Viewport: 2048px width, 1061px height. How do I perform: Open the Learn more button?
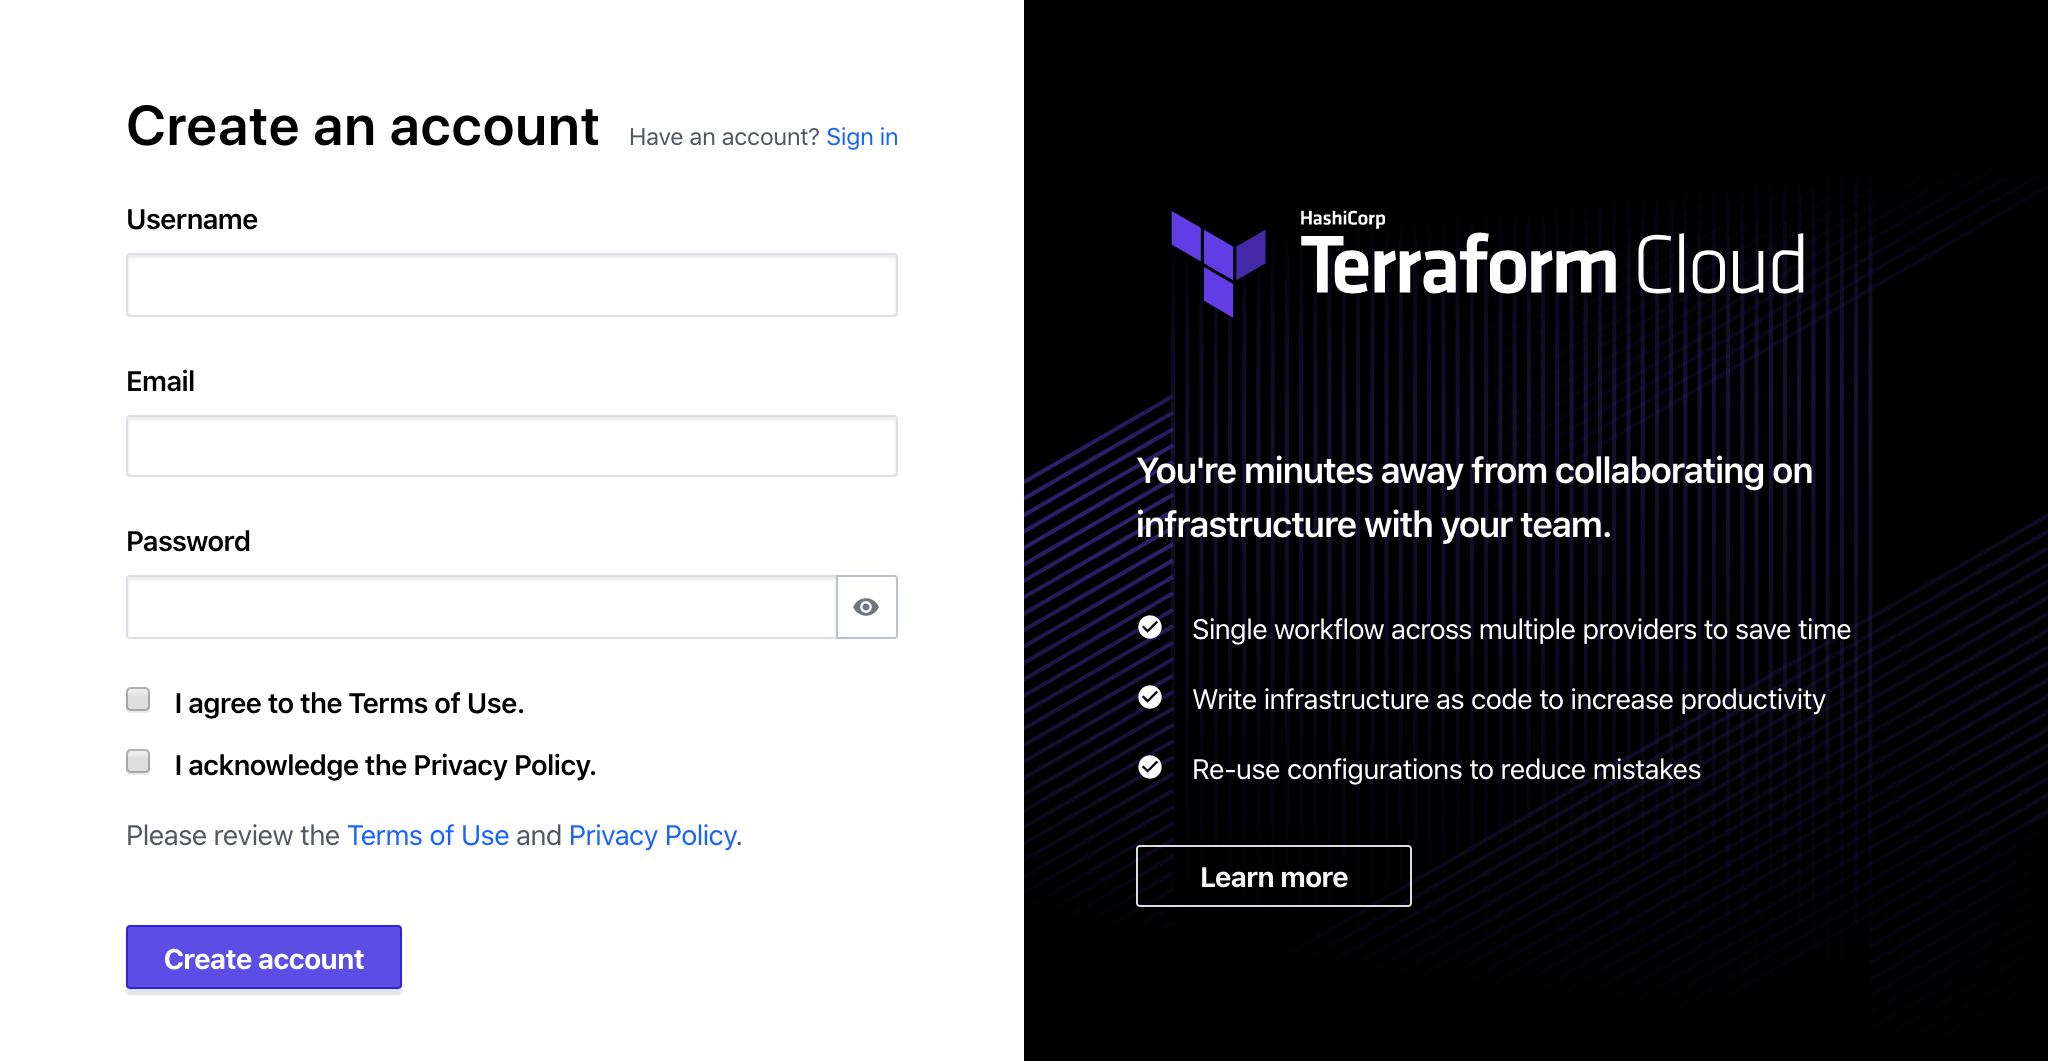pos(1274,876)
